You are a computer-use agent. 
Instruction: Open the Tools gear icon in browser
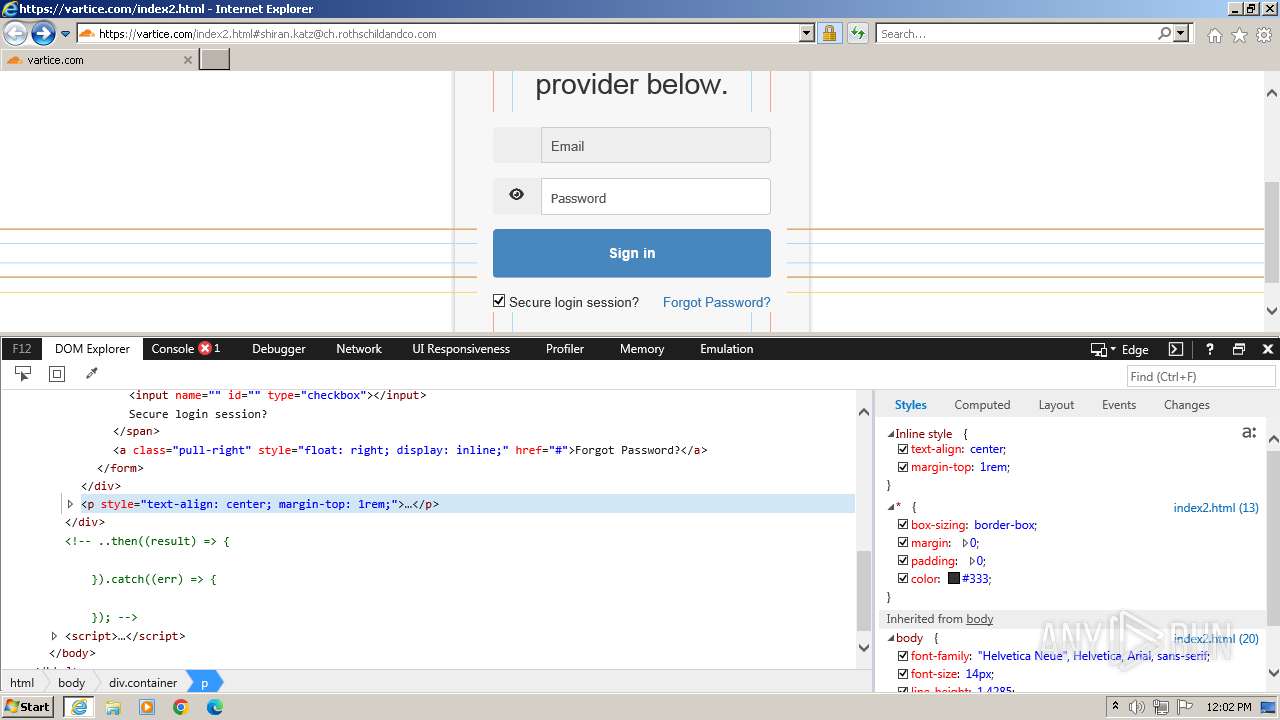coord(1264,35)
